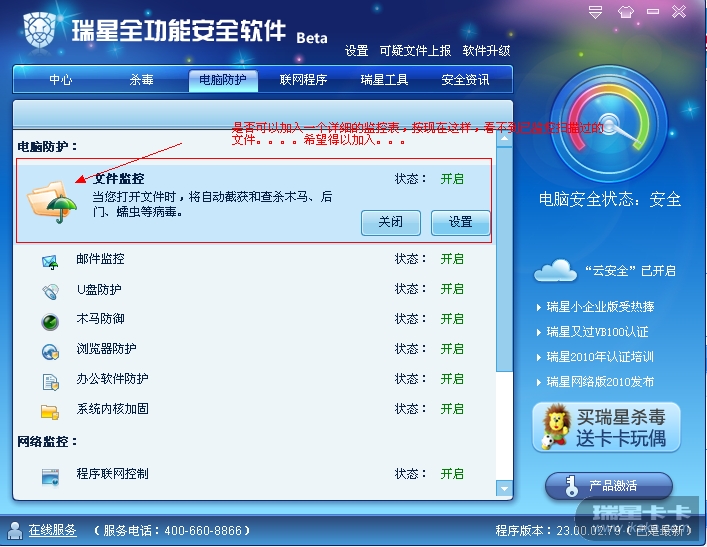This screenshot has height=547, width=707.
Task: Click the 网络监控 section header
Action: pyautogui.click(x=47, y=442)
